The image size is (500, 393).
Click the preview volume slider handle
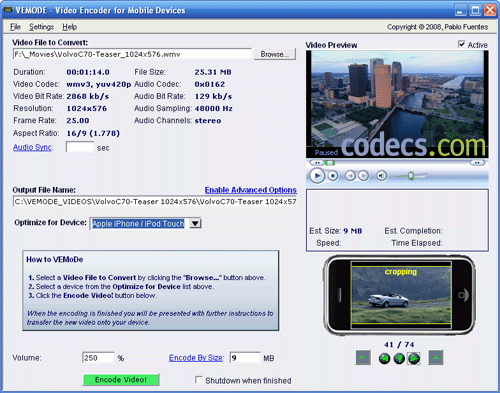click(411, 175)
